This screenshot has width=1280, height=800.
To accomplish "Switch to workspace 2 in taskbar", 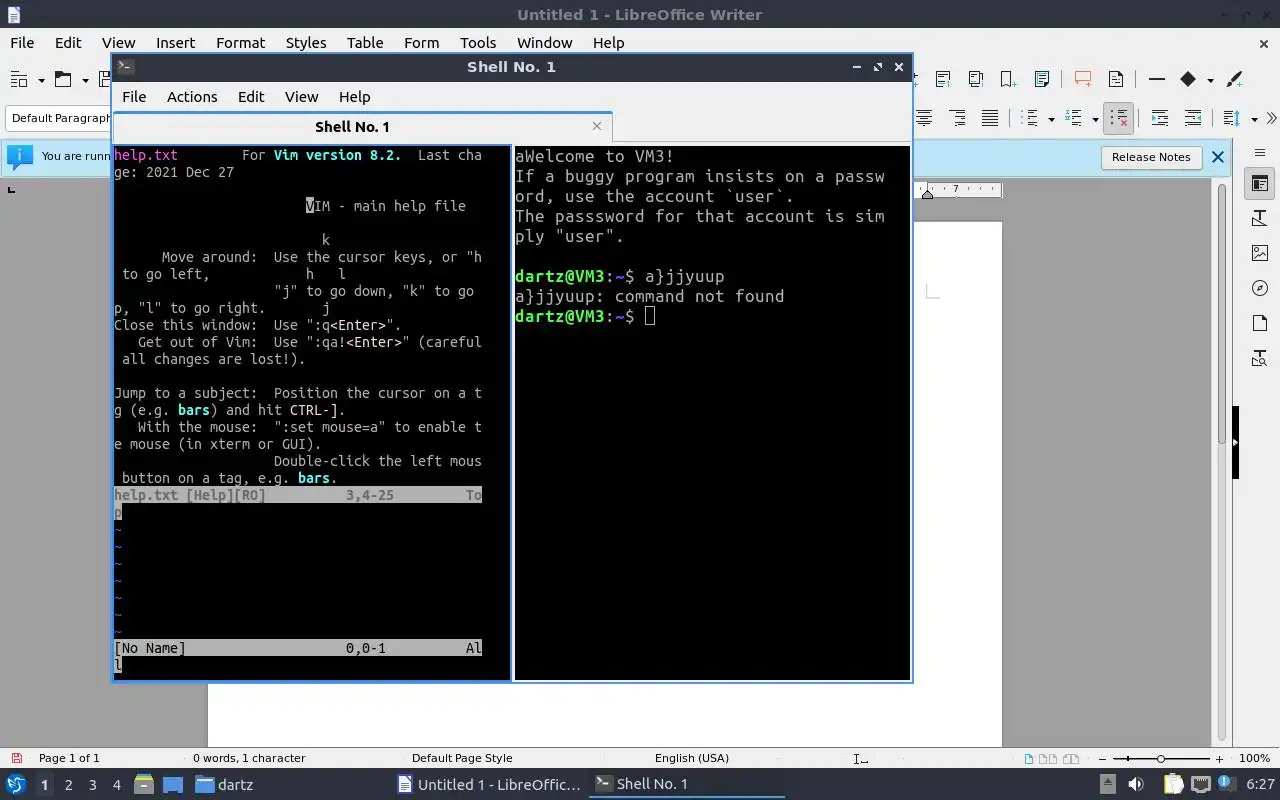I will tap(68, 785).
